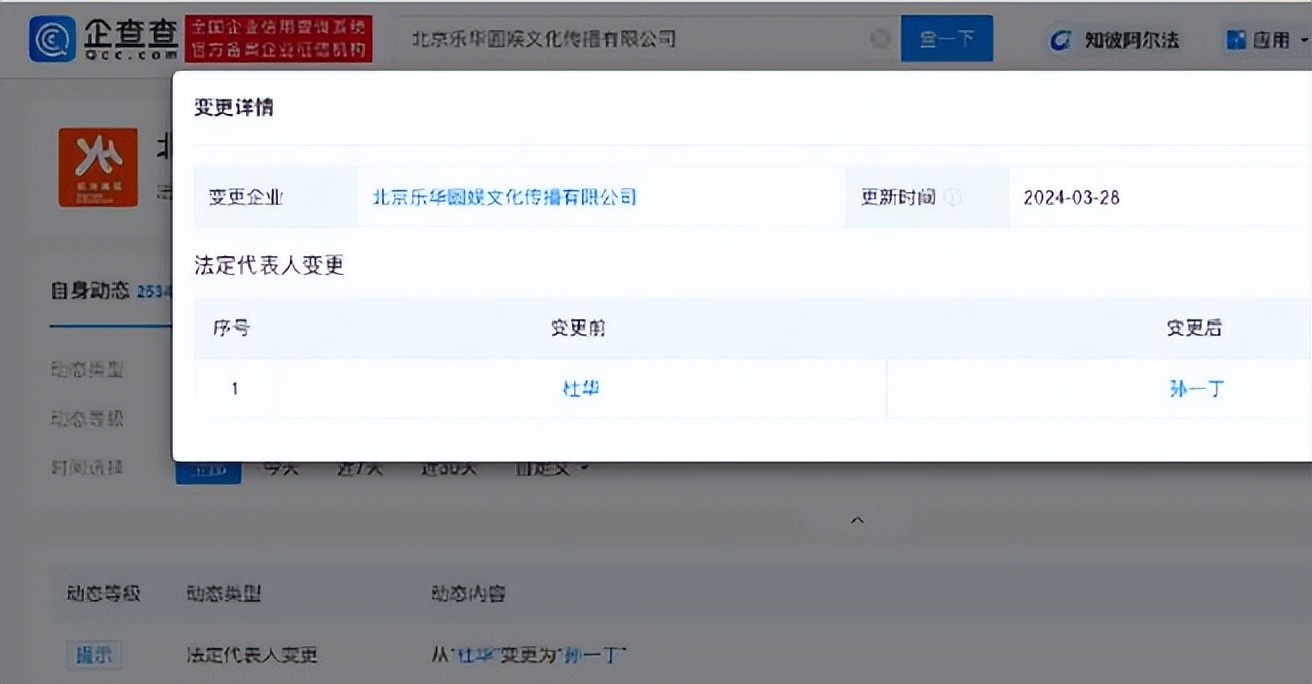This screenshot has height=684, width=1312.
Task: Click the 应用 grid icon in header
Action: [x=1236, y=40]
